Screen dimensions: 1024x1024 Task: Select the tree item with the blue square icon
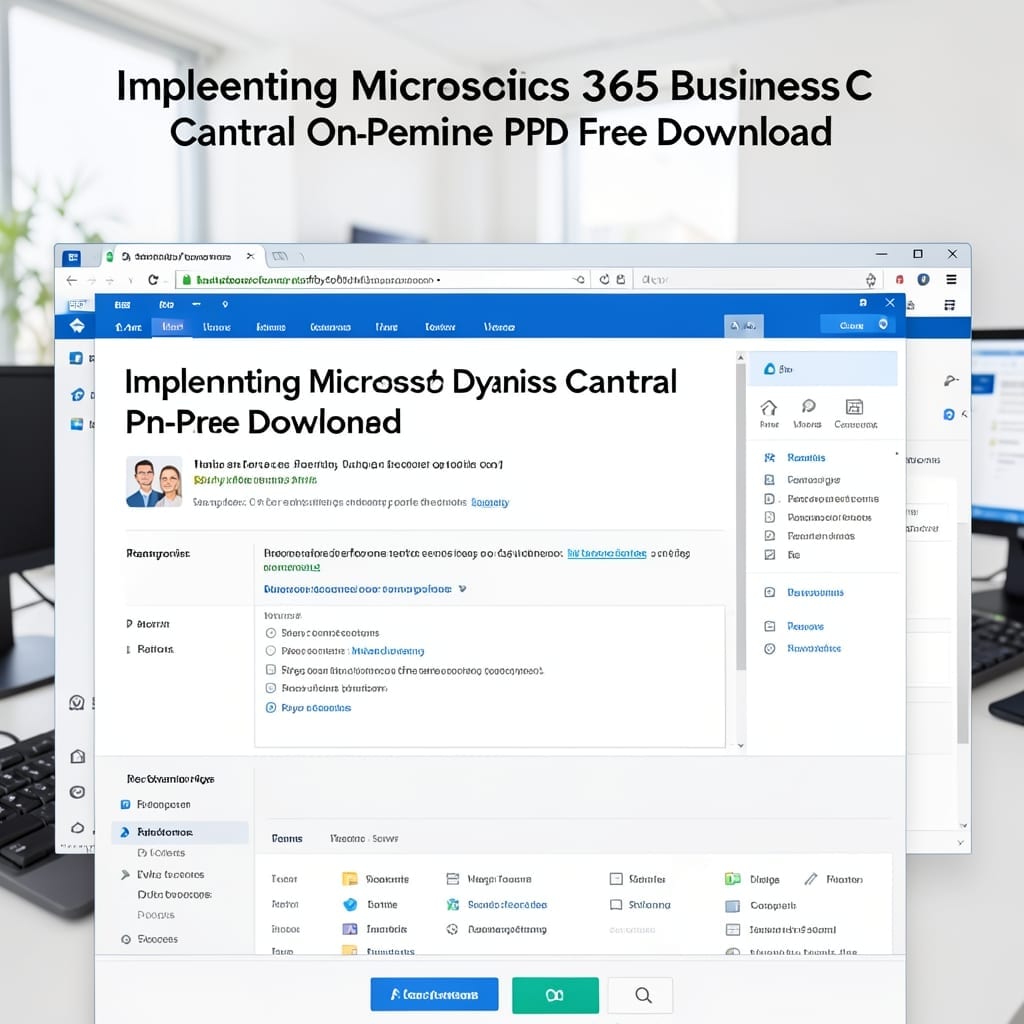pos(156,805)
